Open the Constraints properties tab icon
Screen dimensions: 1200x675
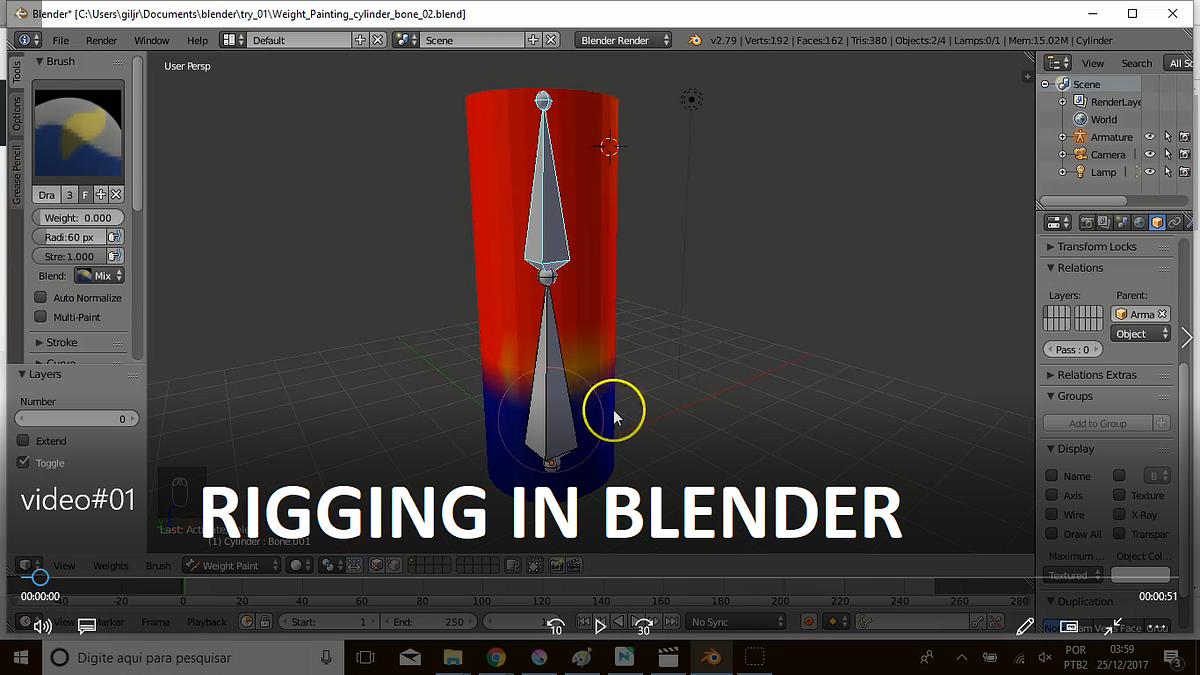click(x=1175, y=222)
